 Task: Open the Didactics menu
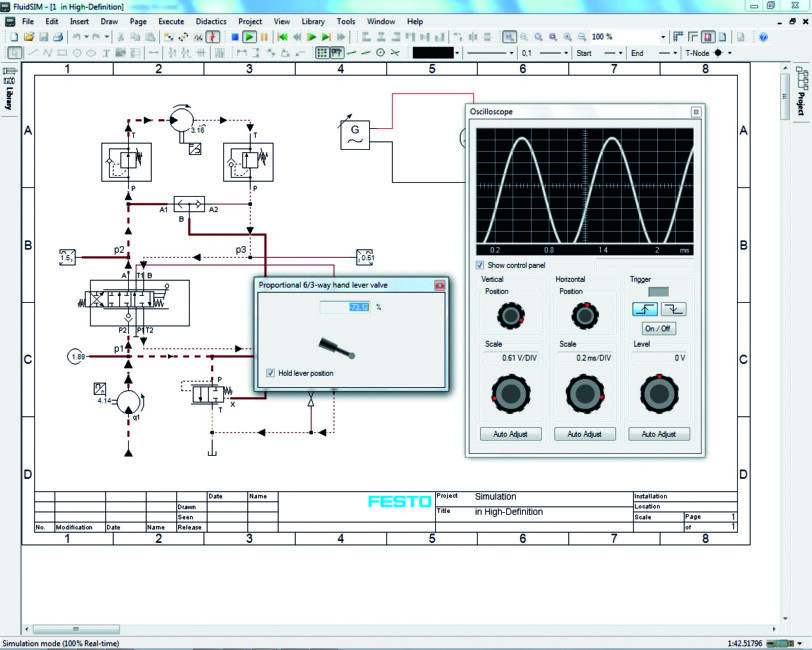[211, 21]
